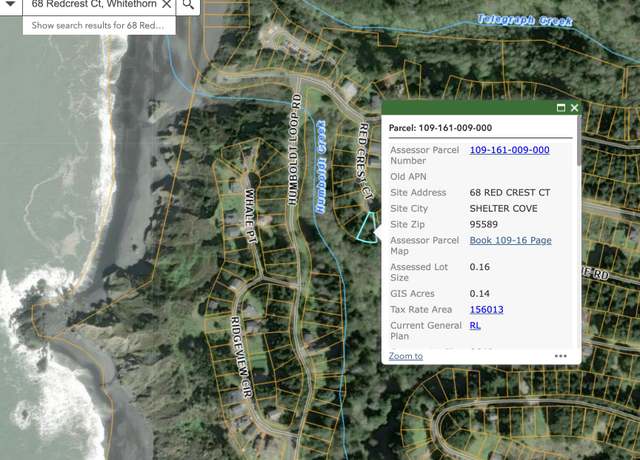Open the popup's three-dot actions menu
Image resolution: width=640 pixels, height=460 pixels.
click(x=561, y=356)
